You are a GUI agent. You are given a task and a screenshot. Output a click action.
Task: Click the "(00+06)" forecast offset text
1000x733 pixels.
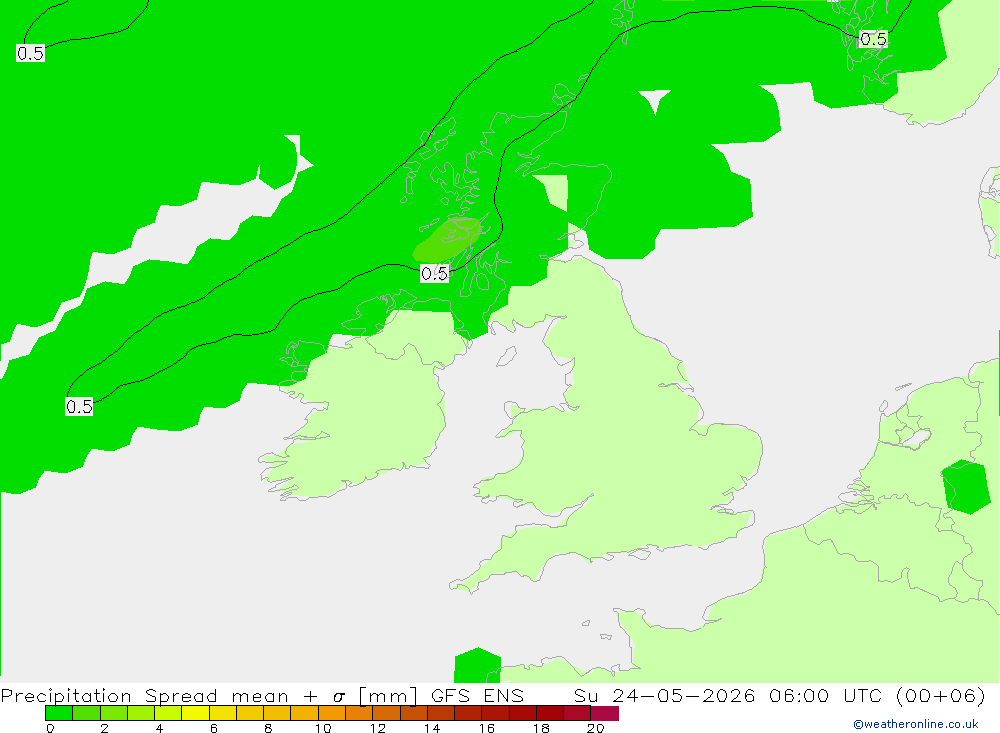click(941, 695)
